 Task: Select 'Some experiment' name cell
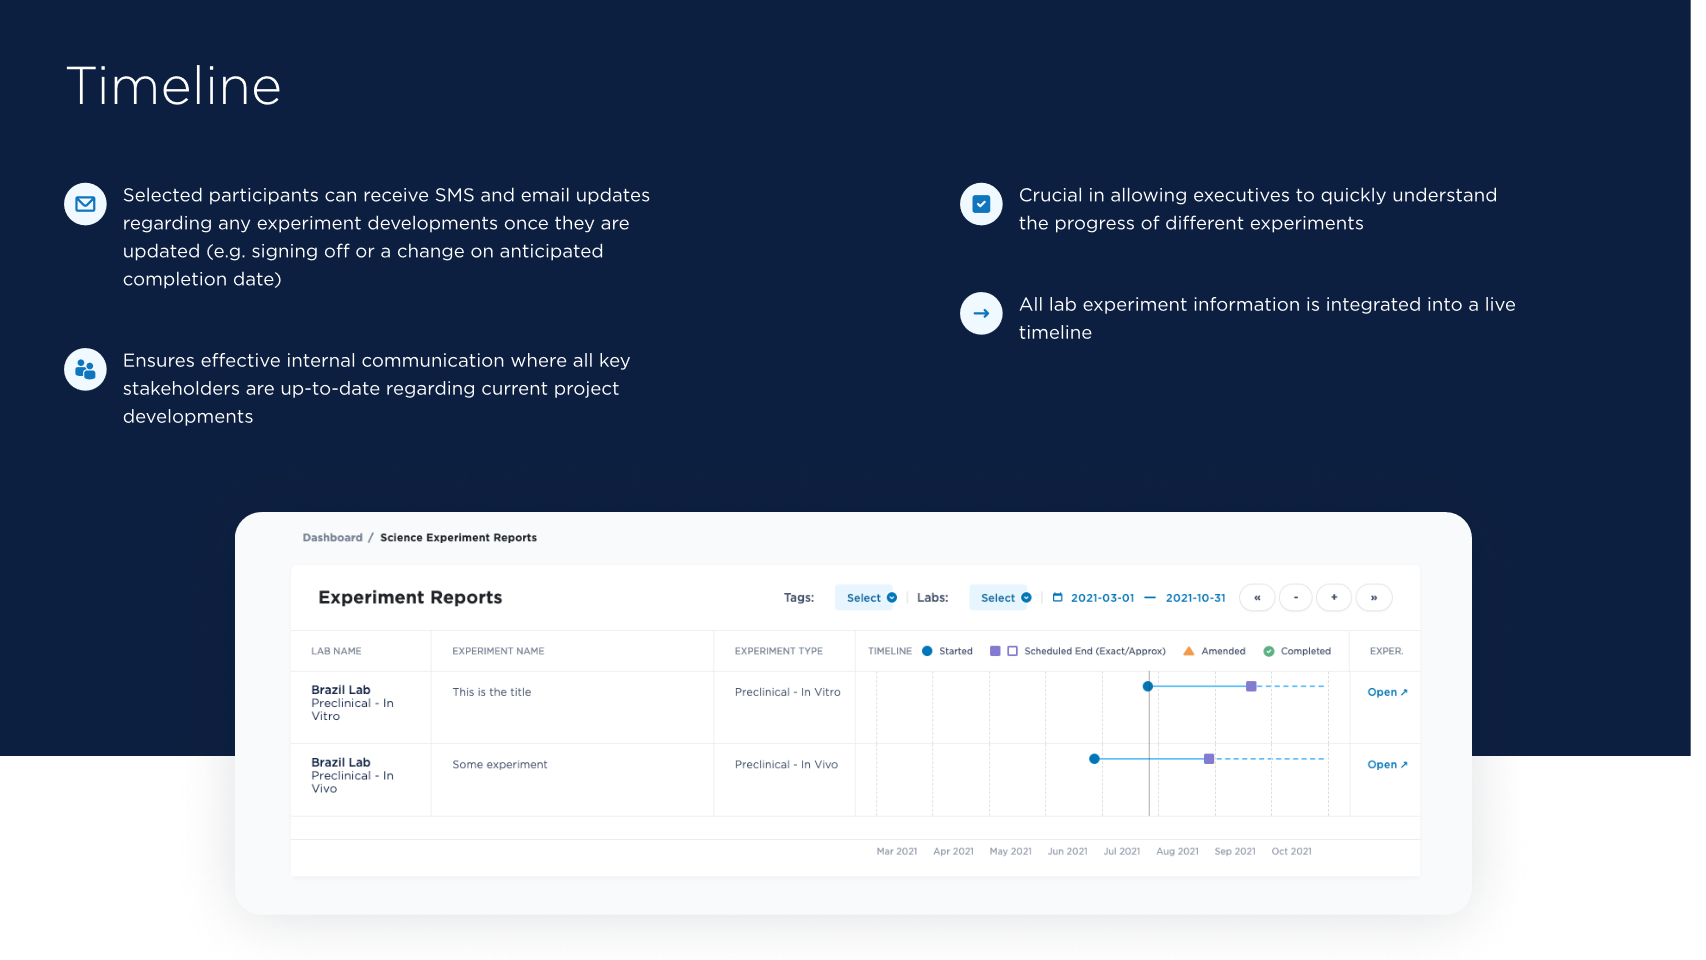[x=499, y=765]
